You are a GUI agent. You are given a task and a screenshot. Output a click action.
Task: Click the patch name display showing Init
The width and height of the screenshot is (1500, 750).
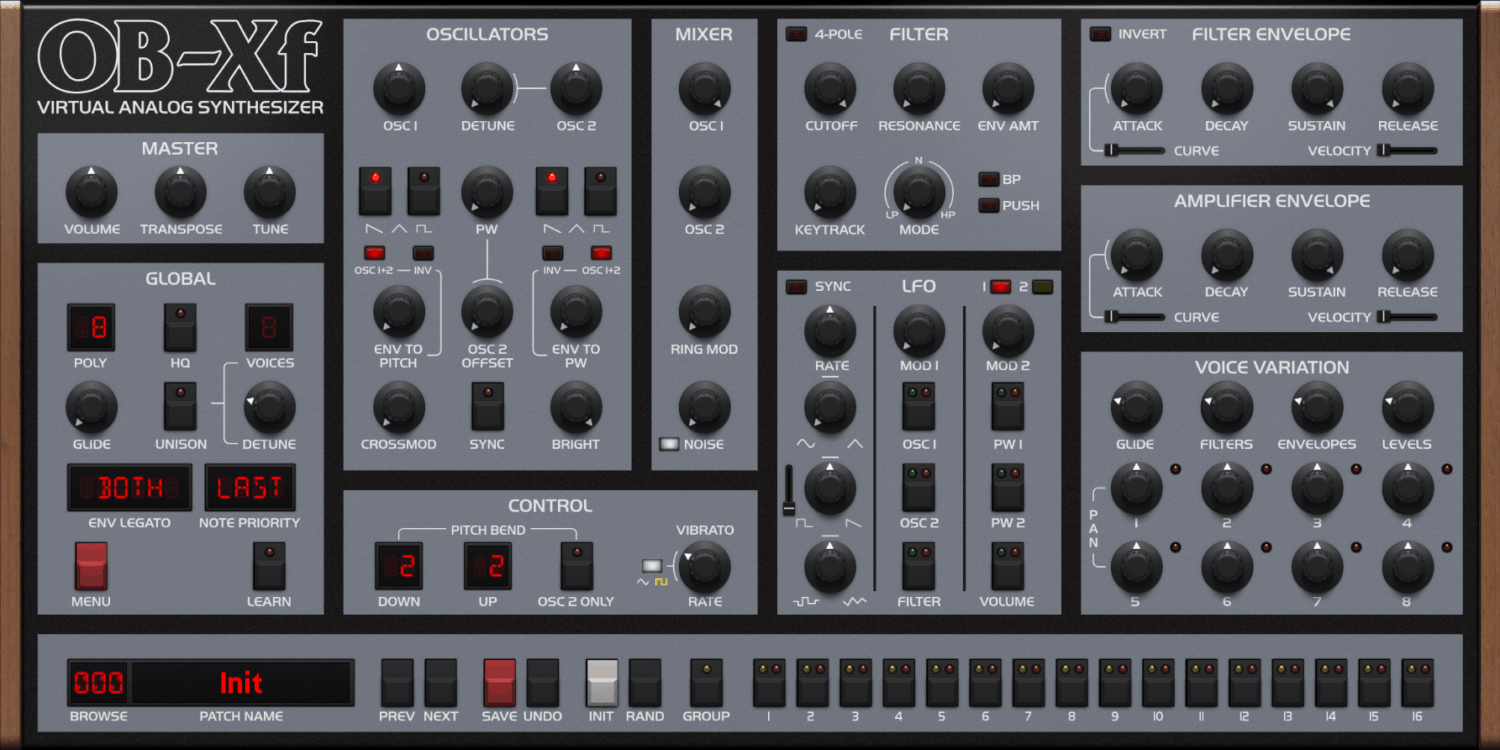240,683
